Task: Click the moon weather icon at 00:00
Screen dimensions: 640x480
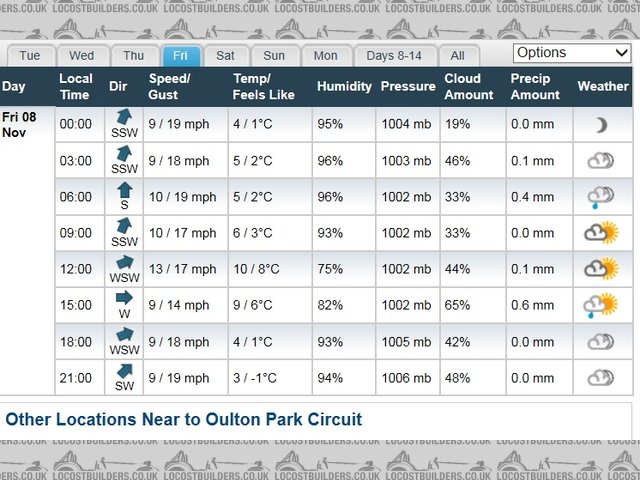Action: point(601,125)
